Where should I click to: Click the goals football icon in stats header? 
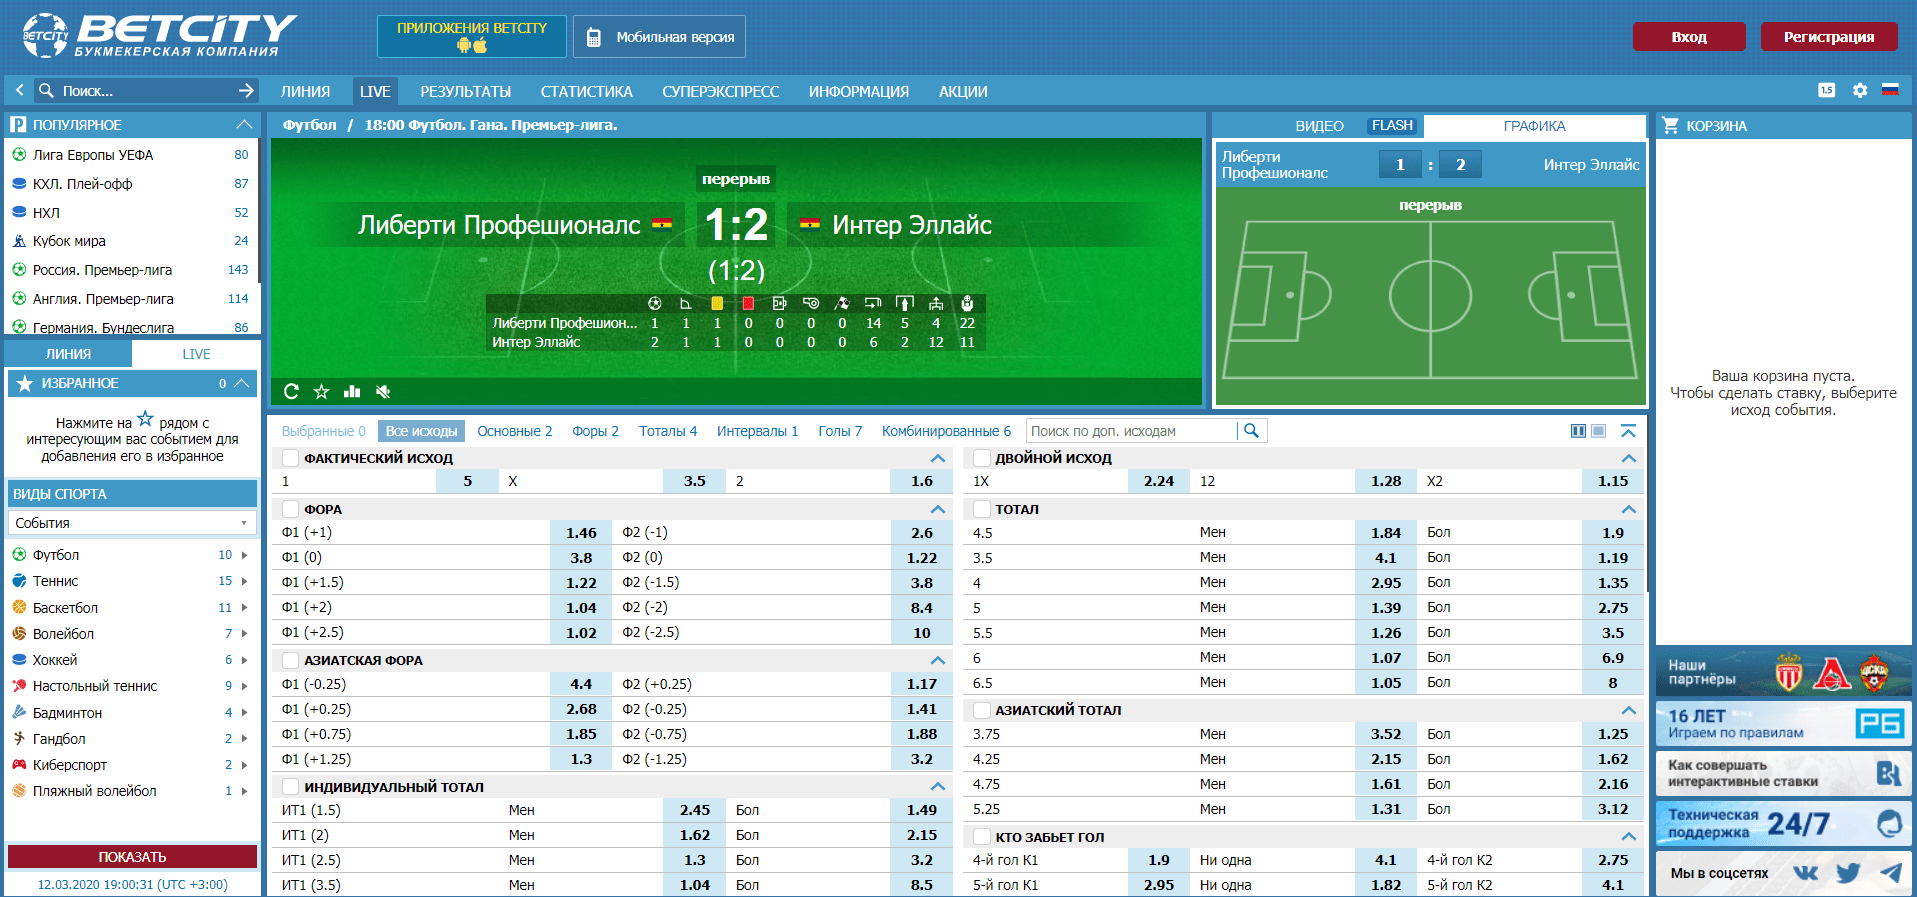point(655,303)
